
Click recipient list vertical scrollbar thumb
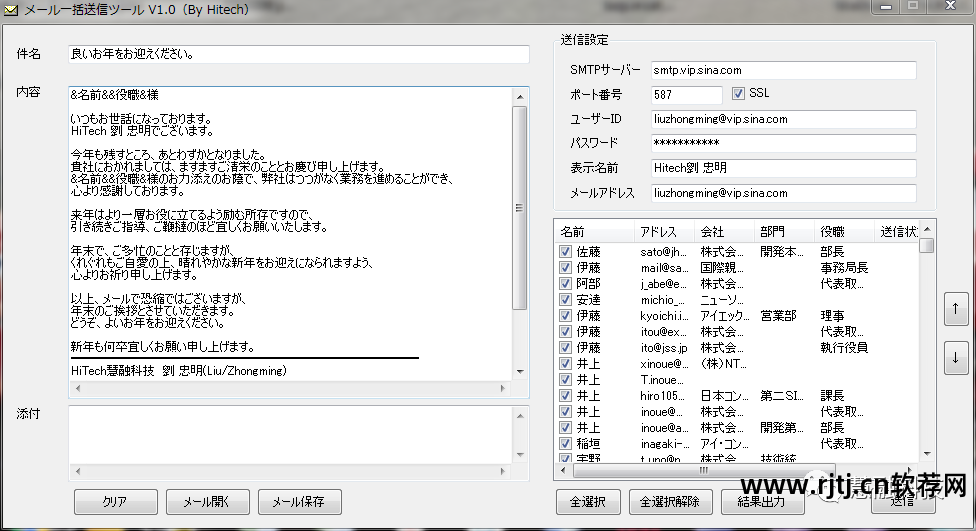[927, 245]
